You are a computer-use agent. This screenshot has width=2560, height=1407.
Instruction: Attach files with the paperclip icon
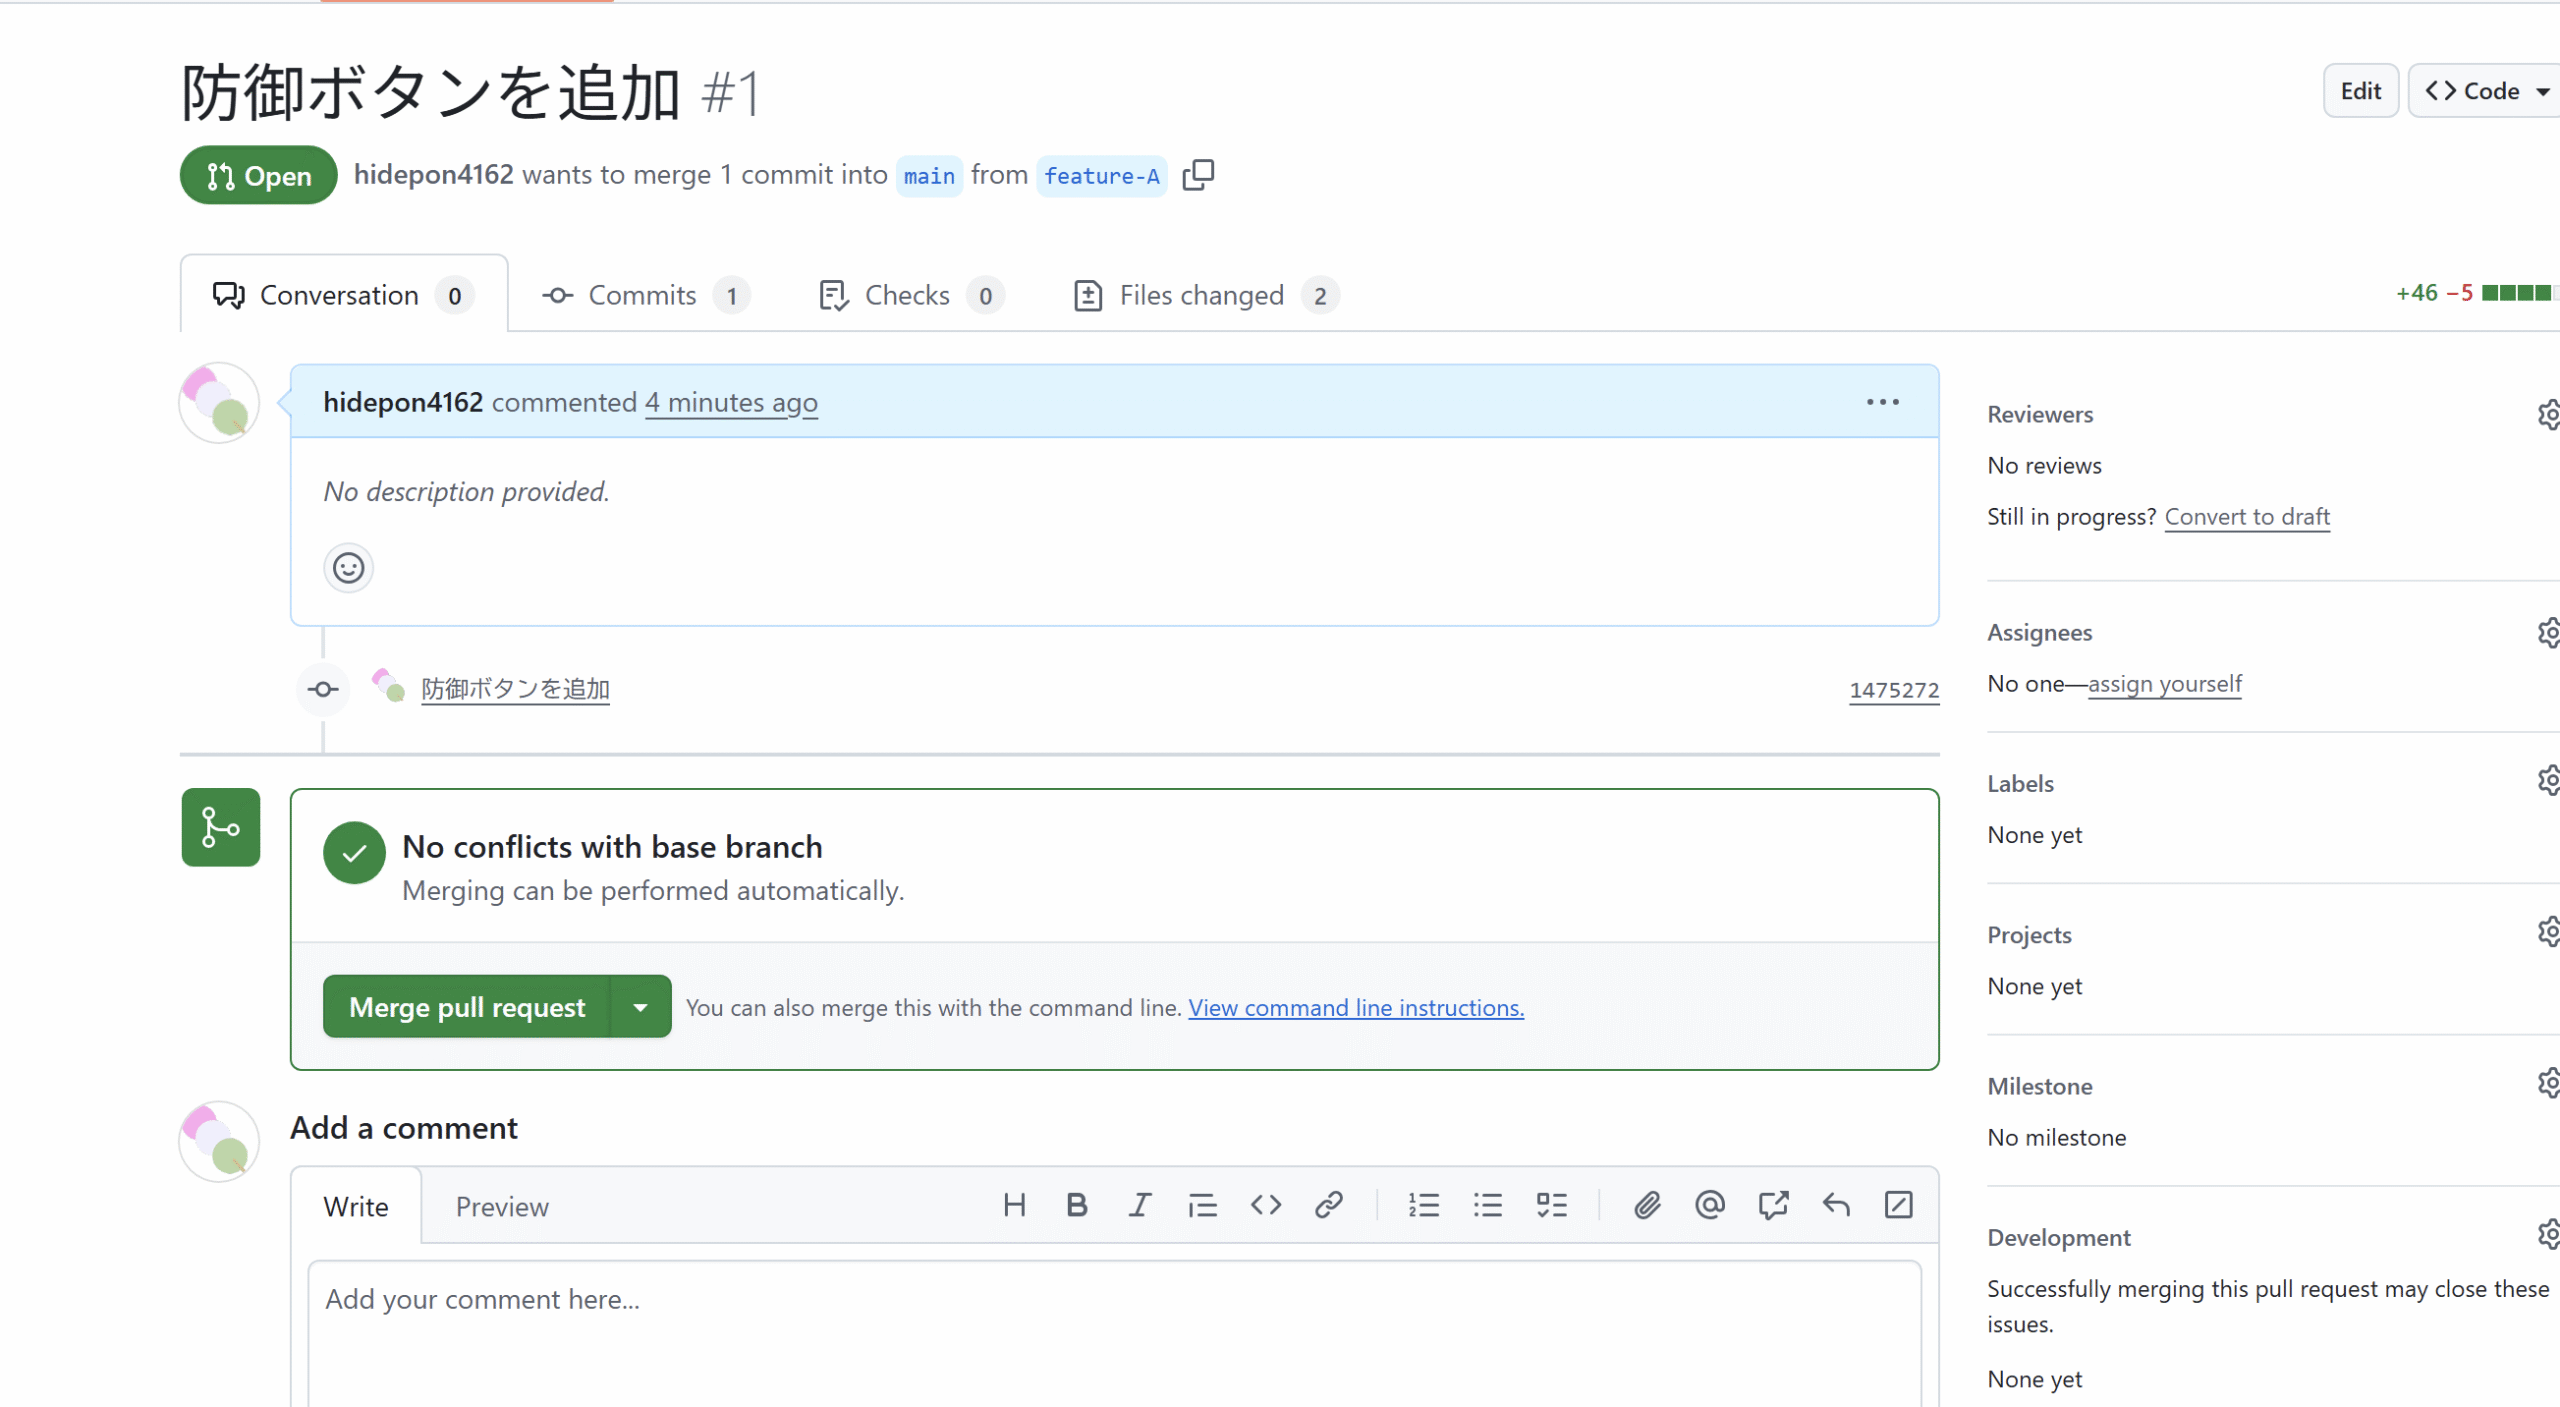(1647, 1205)
